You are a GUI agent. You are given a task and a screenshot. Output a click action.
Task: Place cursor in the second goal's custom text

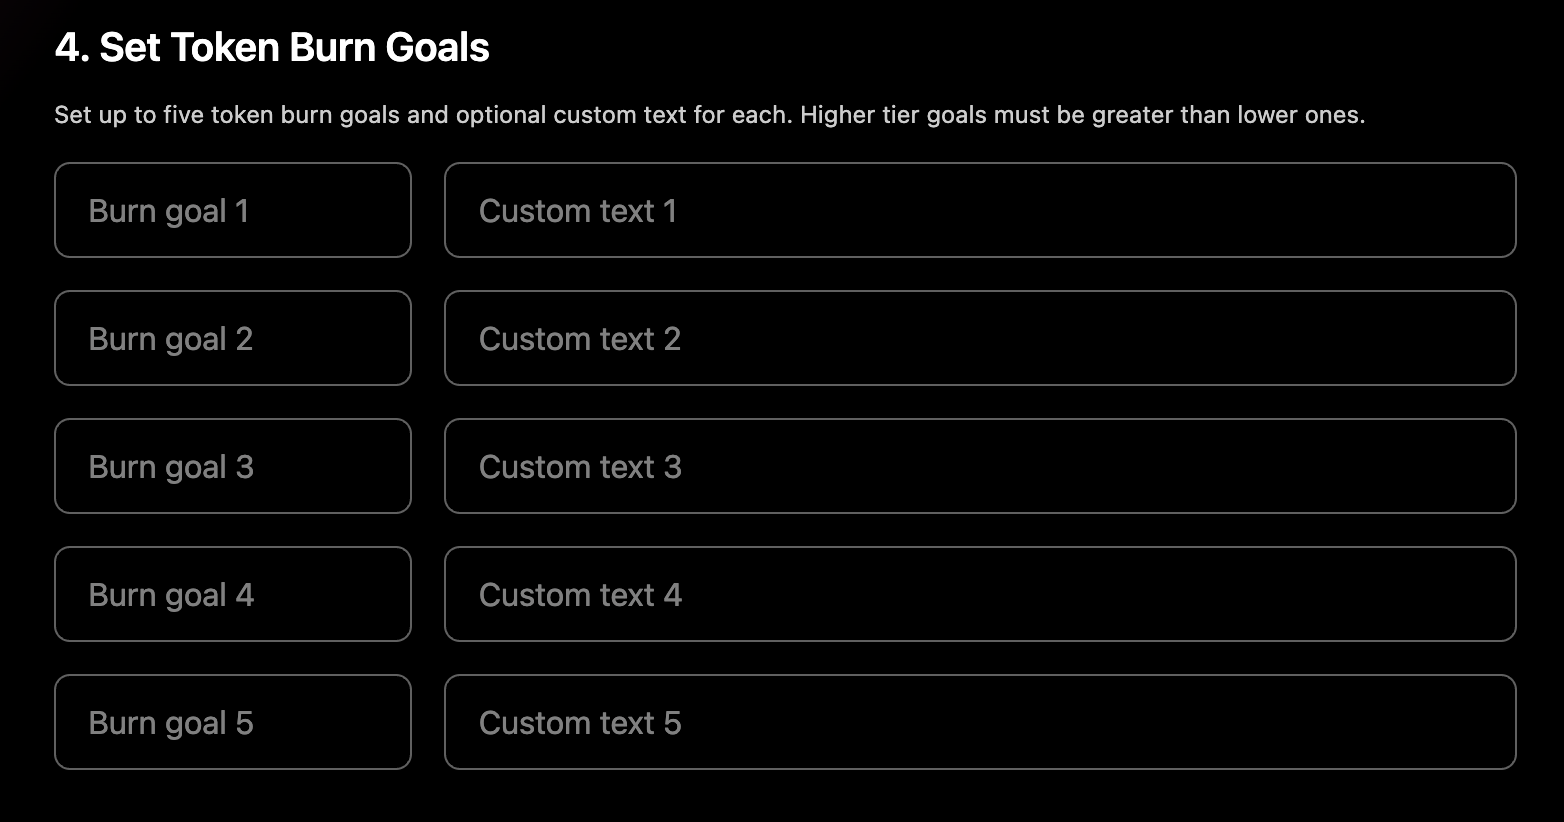[979, 338]
